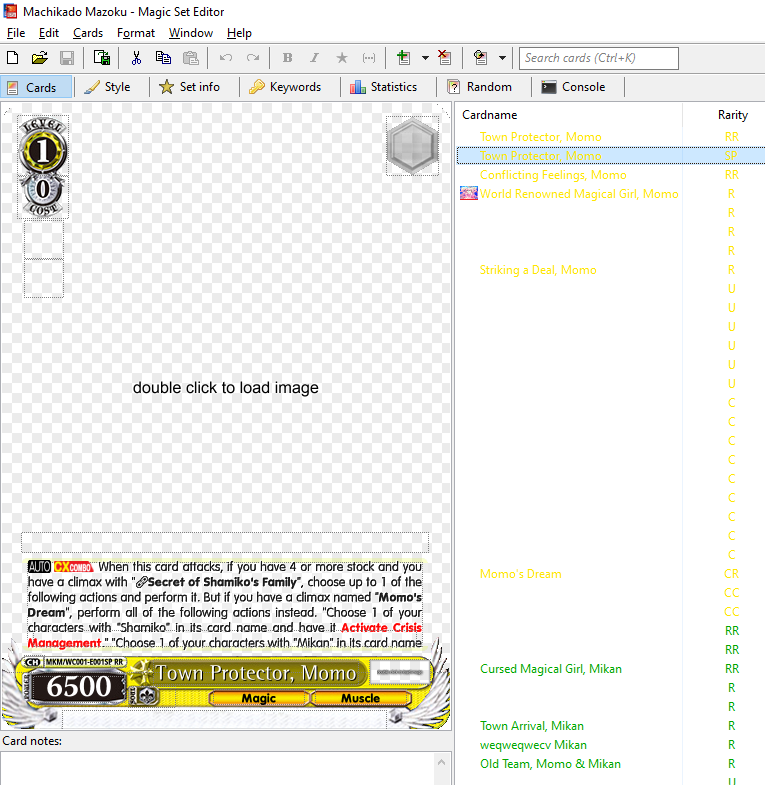Click the star Symbols toolbar icon
765x785 pixels.
pyautogui.click(x=342, y=58)
